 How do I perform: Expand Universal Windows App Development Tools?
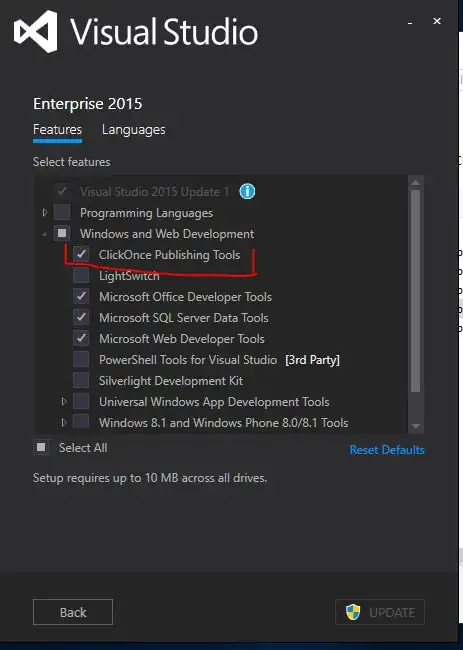(64, 402)
